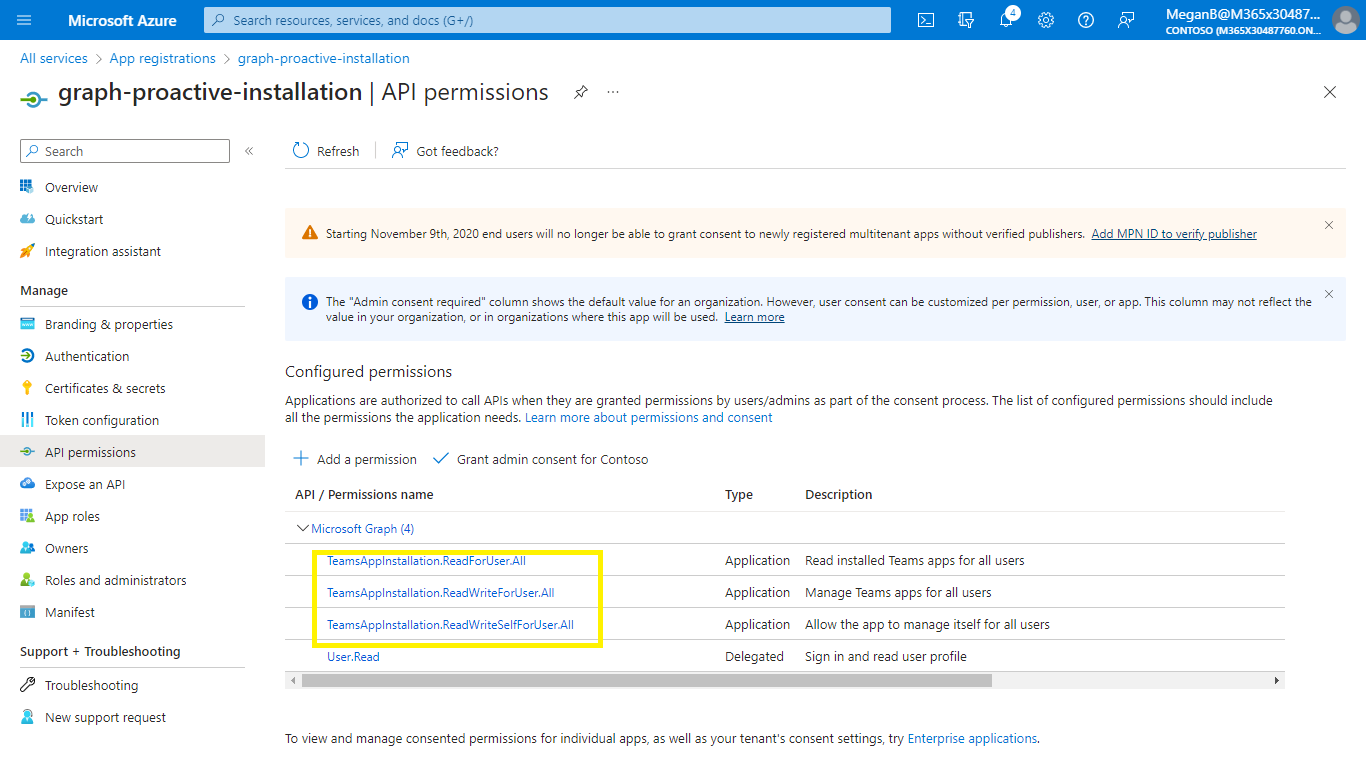Collapse the left navigation with the double chevron
Screen dimensions: 1366x768
point(249,151)
